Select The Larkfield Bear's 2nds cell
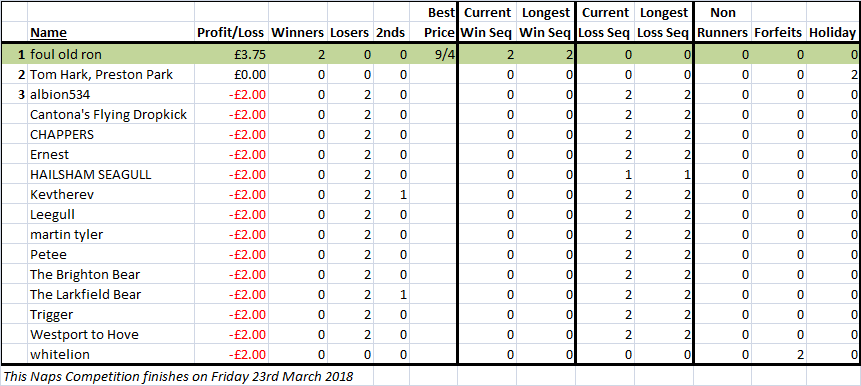 390,294
